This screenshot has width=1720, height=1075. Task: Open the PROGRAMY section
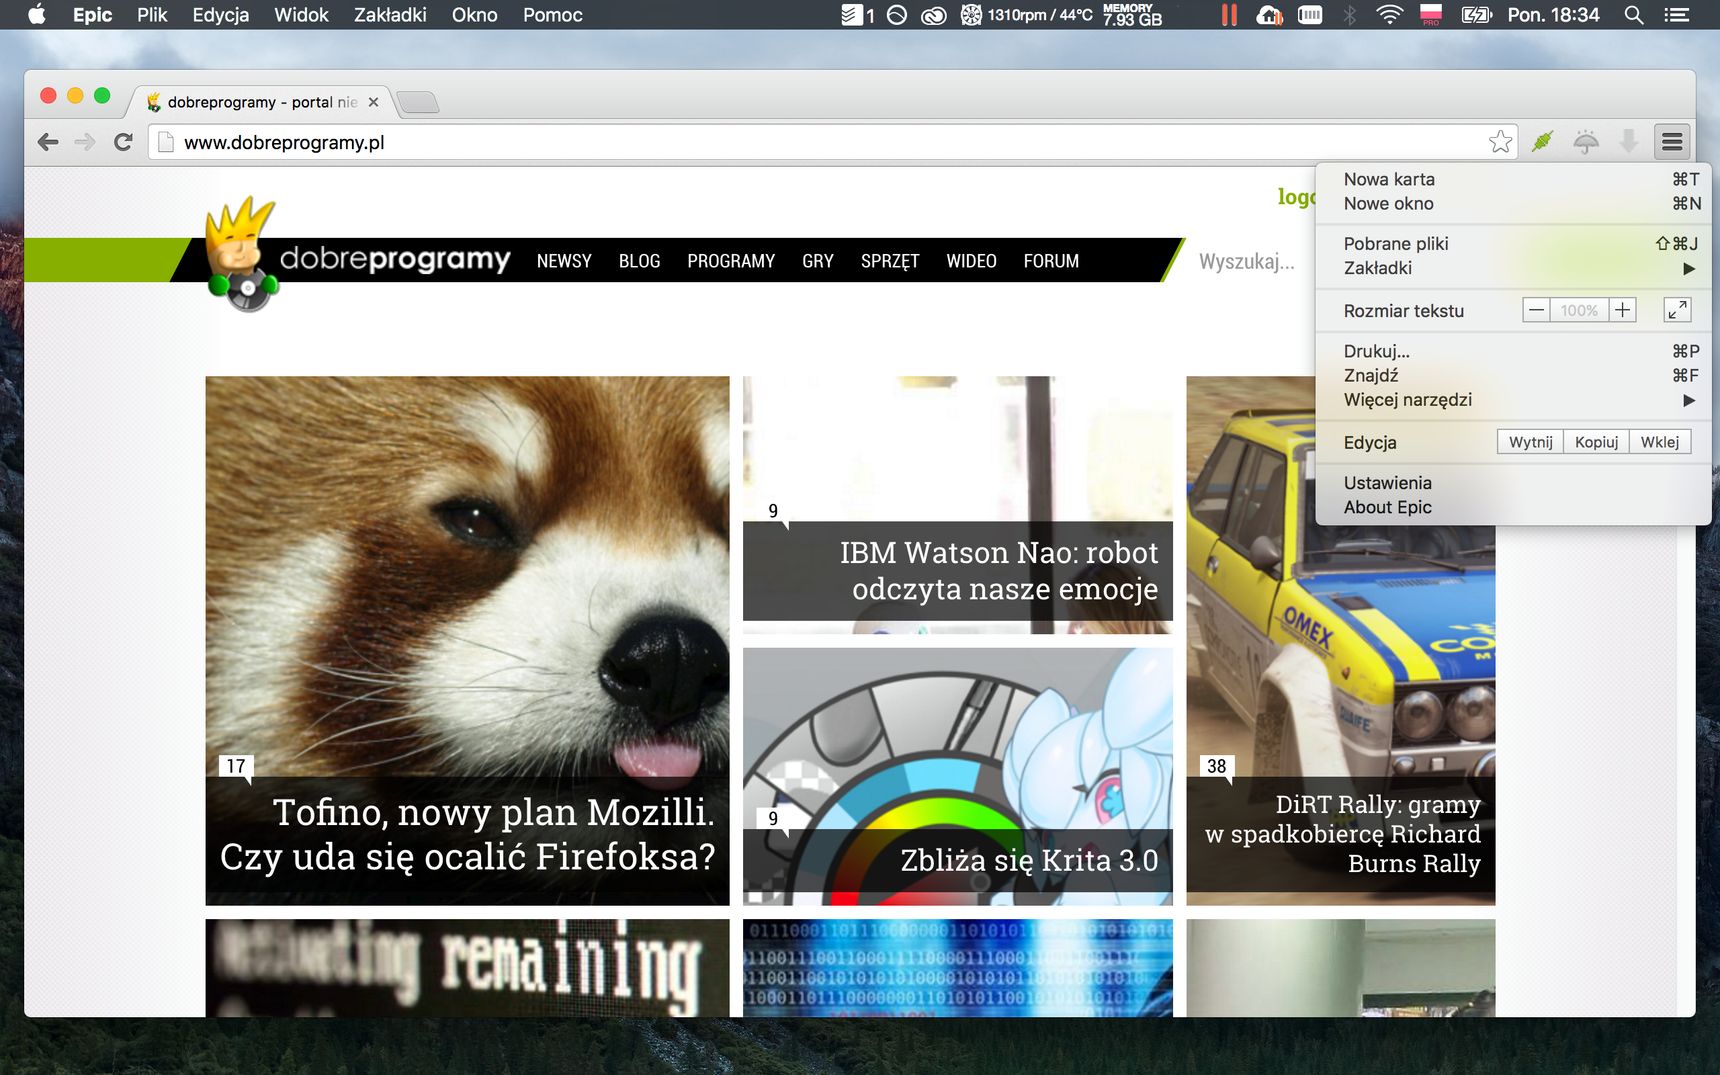pyautogui.click(x=731, y=261)
